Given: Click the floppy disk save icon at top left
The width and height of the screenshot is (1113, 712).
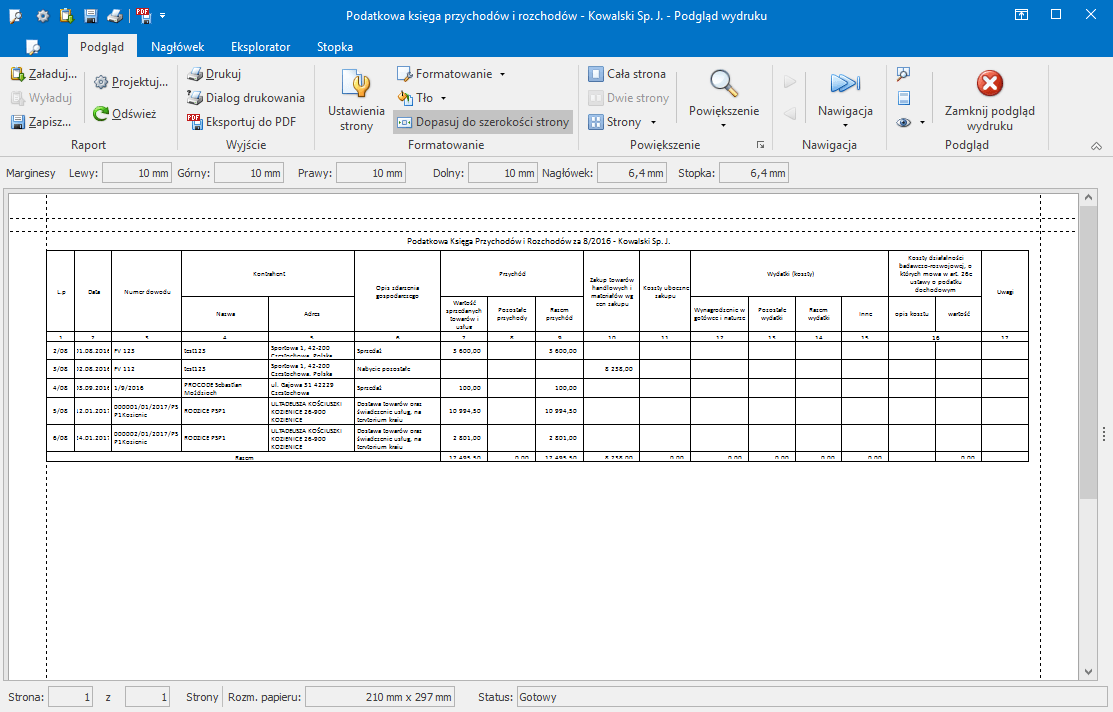Looking at the screenshot, I should pos(89,15).
